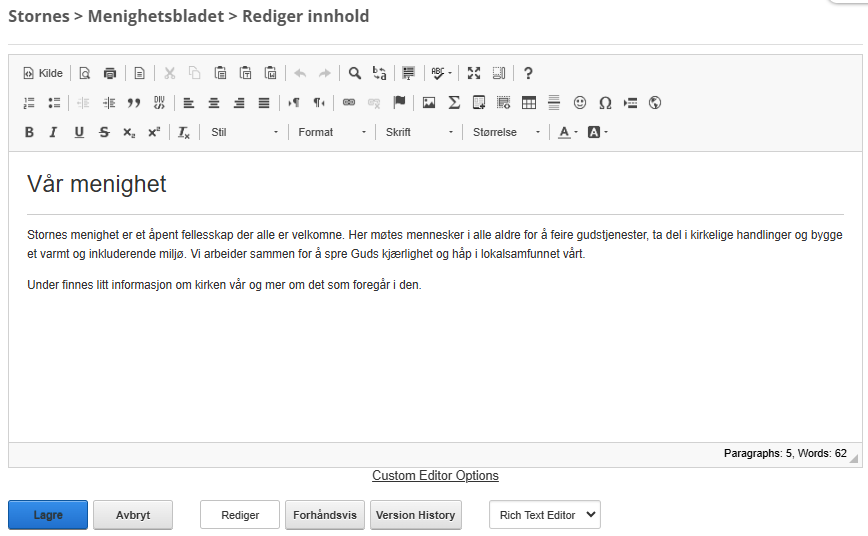This screenshot has width=868, height=536.
Task: Toggle the Maximize editor icon
Action: [474, 73]
